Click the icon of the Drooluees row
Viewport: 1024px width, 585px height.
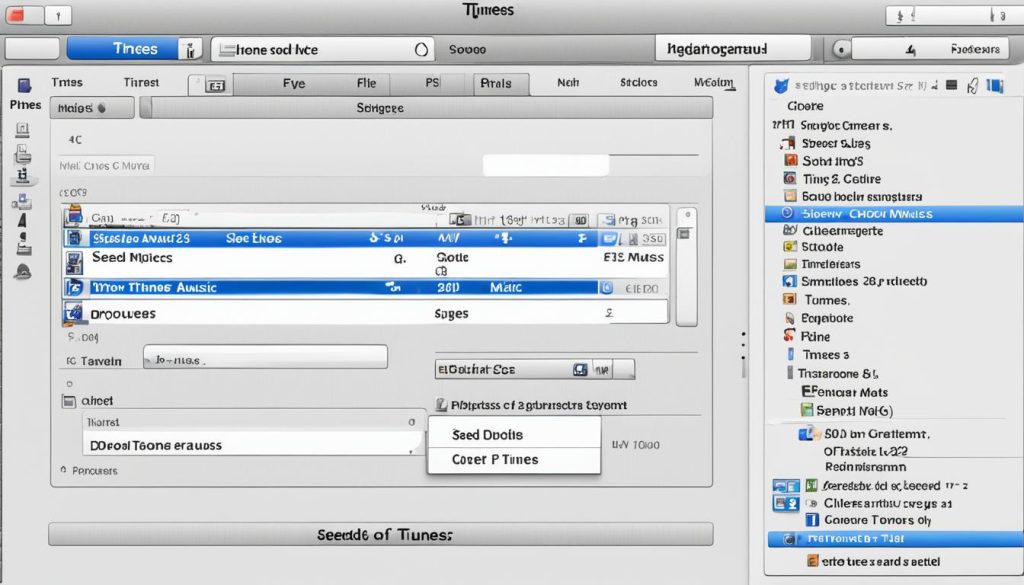tap(74, 313)
